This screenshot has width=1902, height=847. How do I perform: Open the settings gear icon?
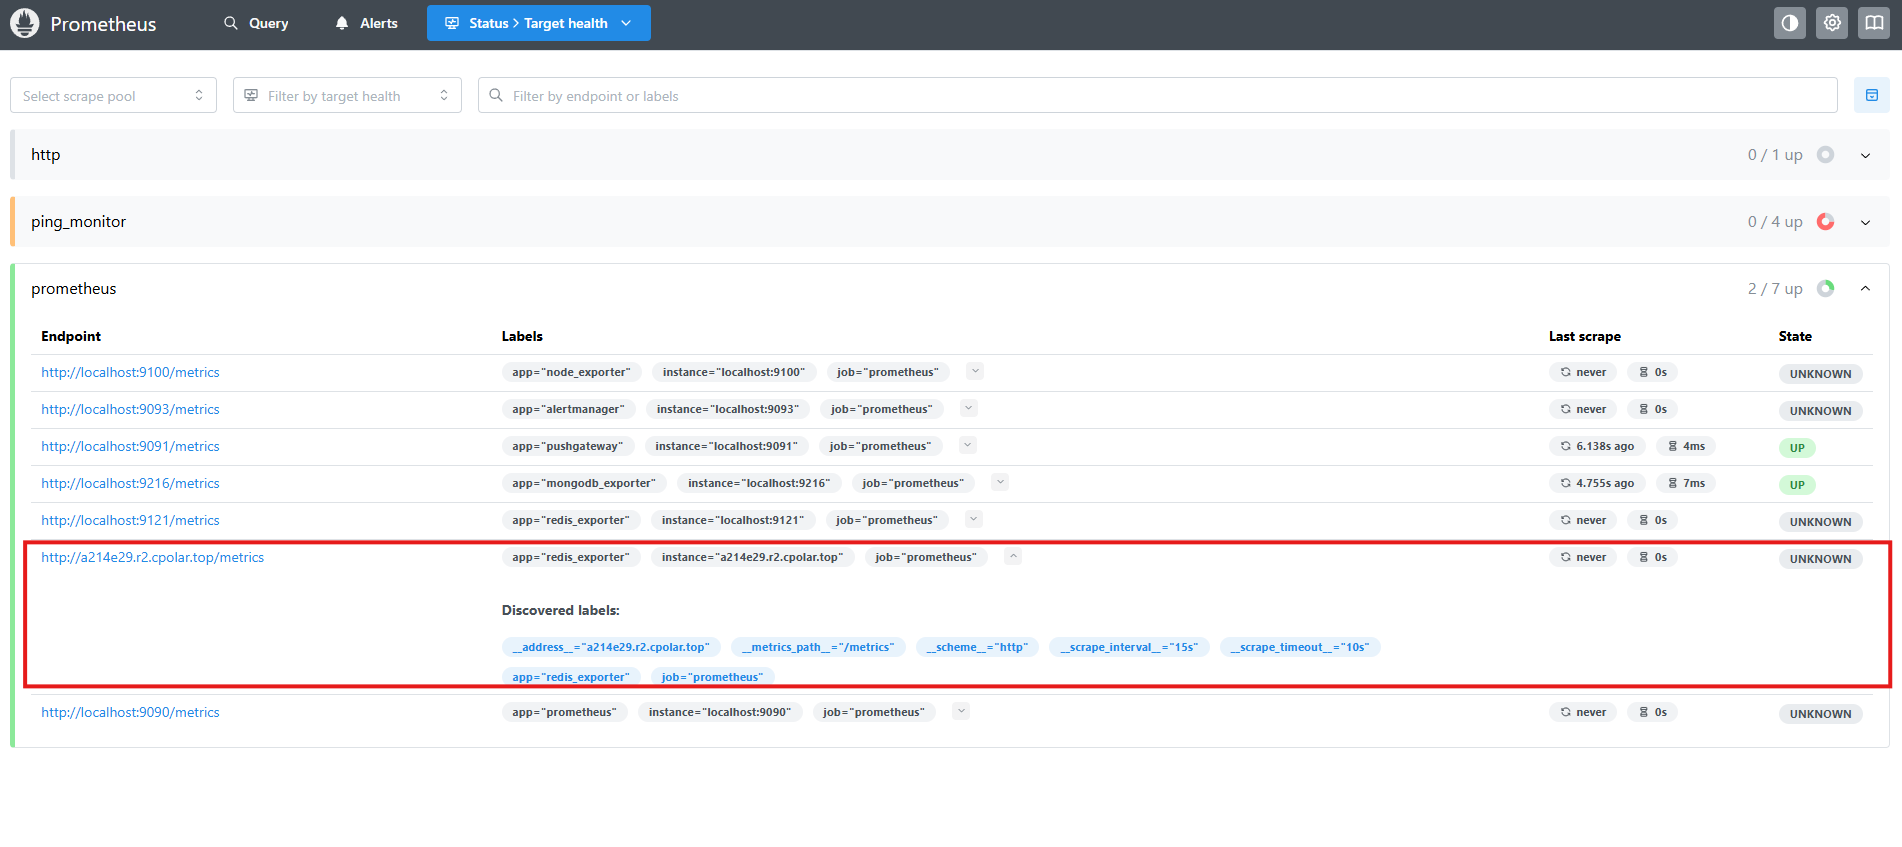[x=1832, y=23]
